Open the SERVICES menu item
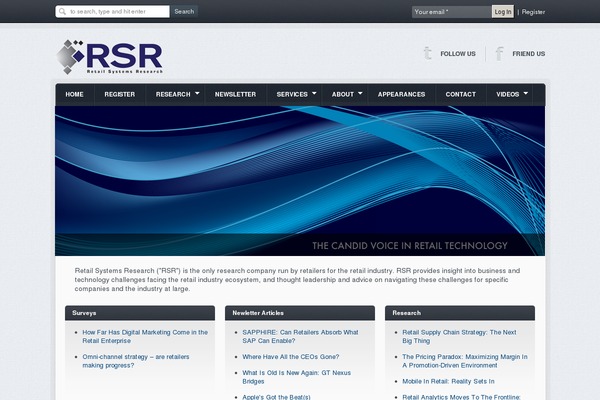 coord(292,95)
